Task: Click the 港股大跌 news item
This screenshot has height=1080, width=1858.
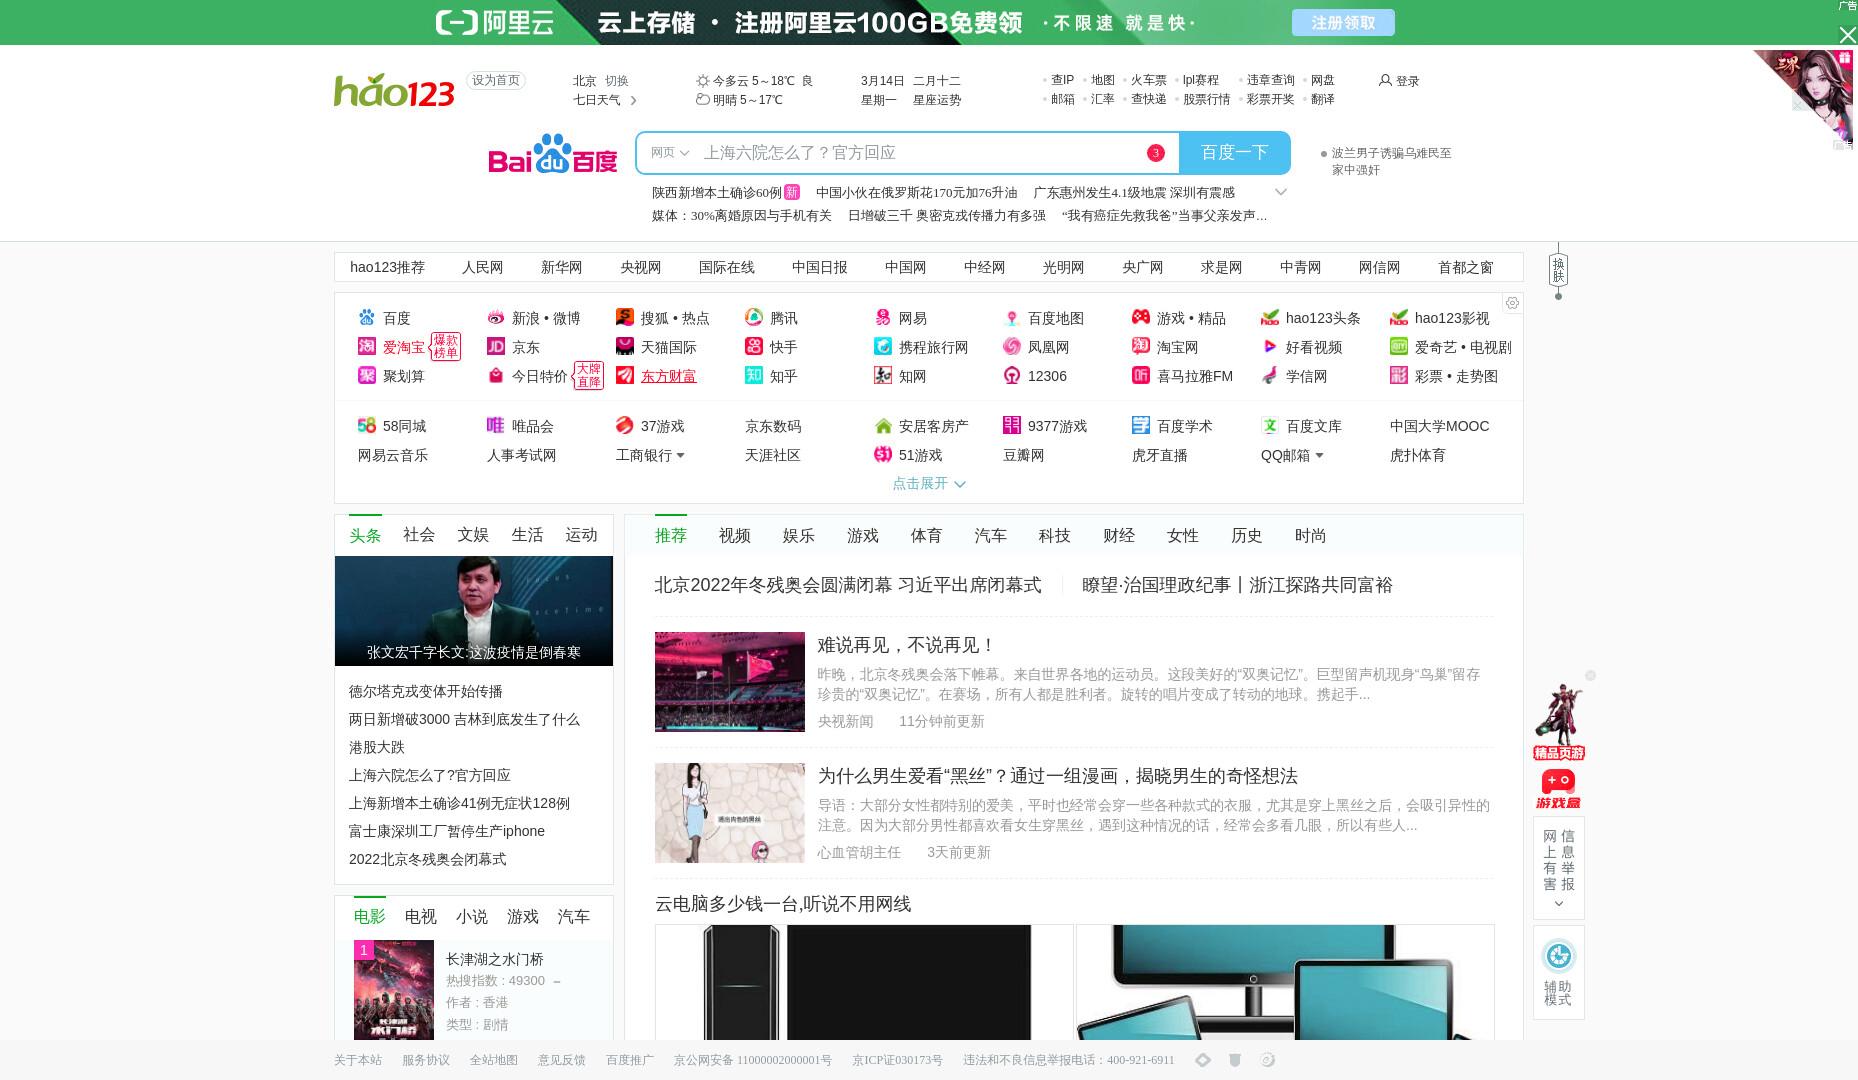Action: tap(377, 748)
